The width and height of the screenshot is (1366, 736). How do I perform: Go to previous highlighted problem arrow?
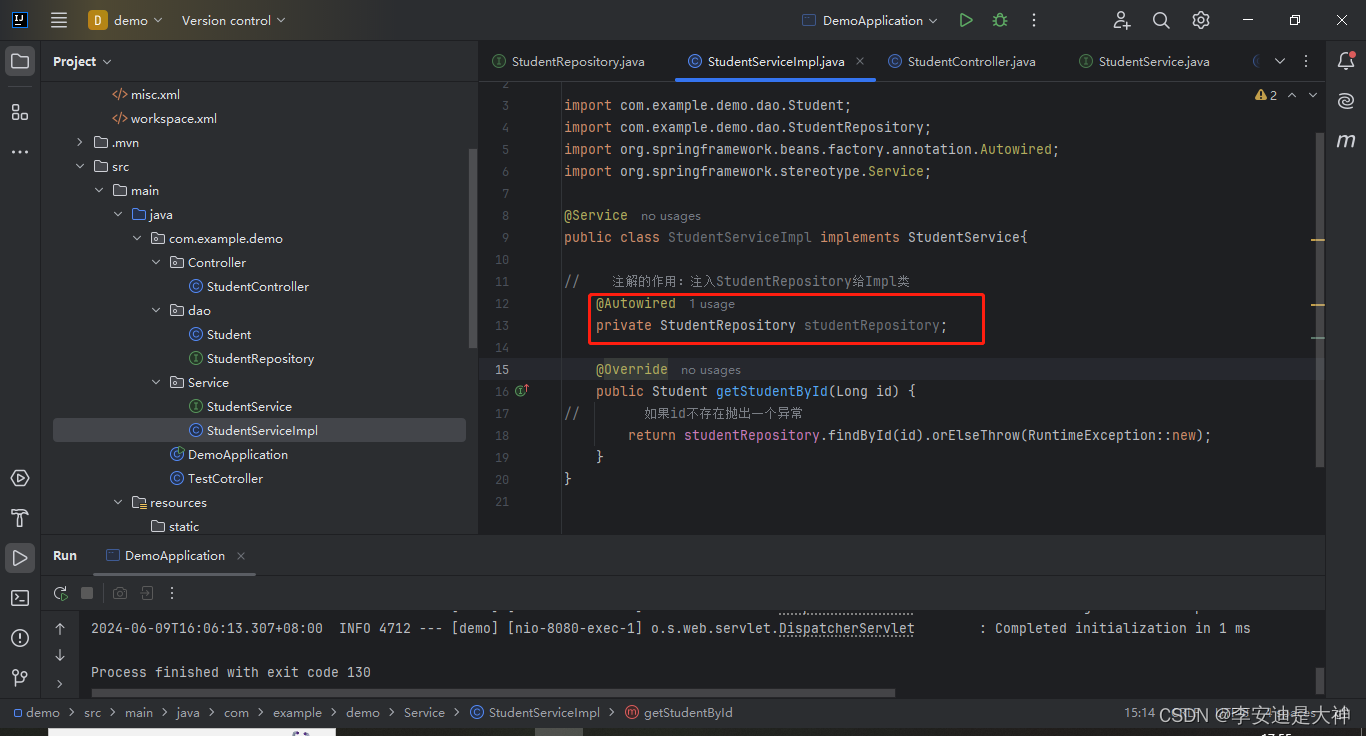tap(1292, 95)
